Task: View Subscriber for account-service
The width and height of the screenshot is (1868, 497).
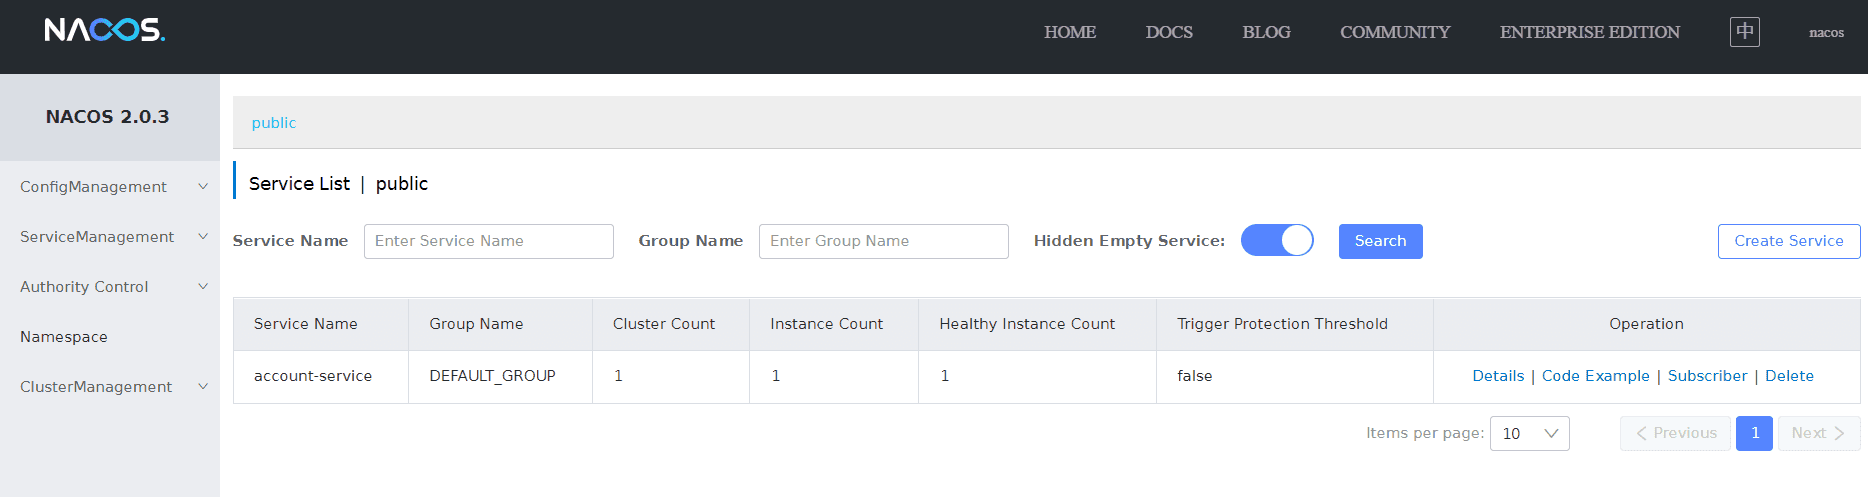Action: coord(1707,376)
